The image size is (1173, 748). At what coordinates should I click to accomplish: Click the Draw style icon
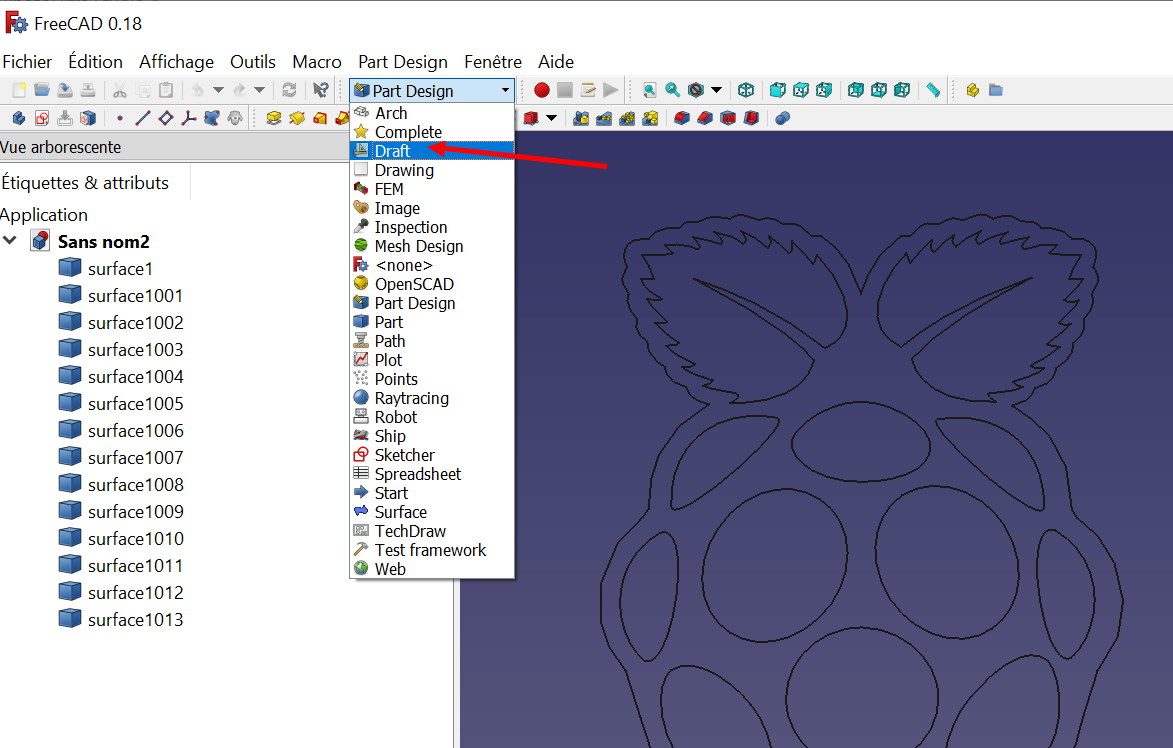click(696, 91)
